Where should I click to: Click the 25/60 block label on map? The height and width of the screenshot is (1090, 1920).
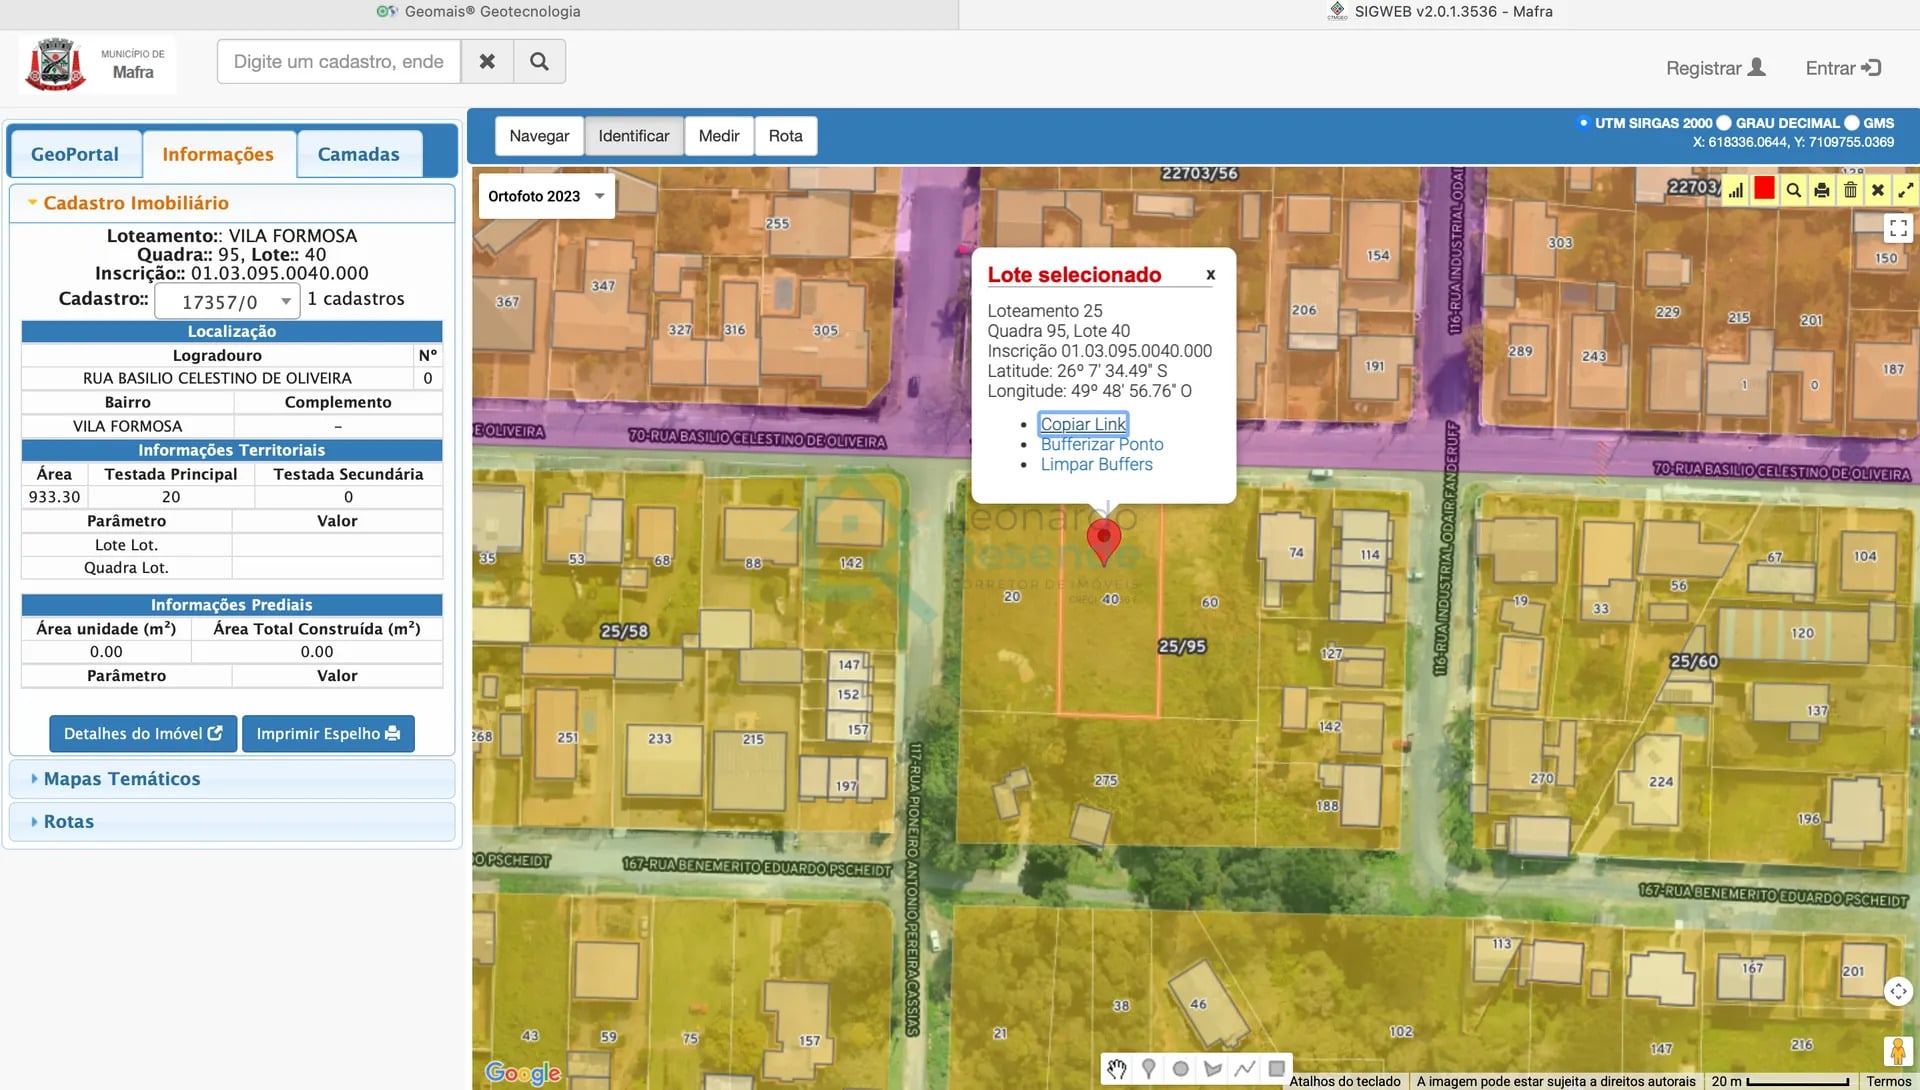click(1694, 661)
